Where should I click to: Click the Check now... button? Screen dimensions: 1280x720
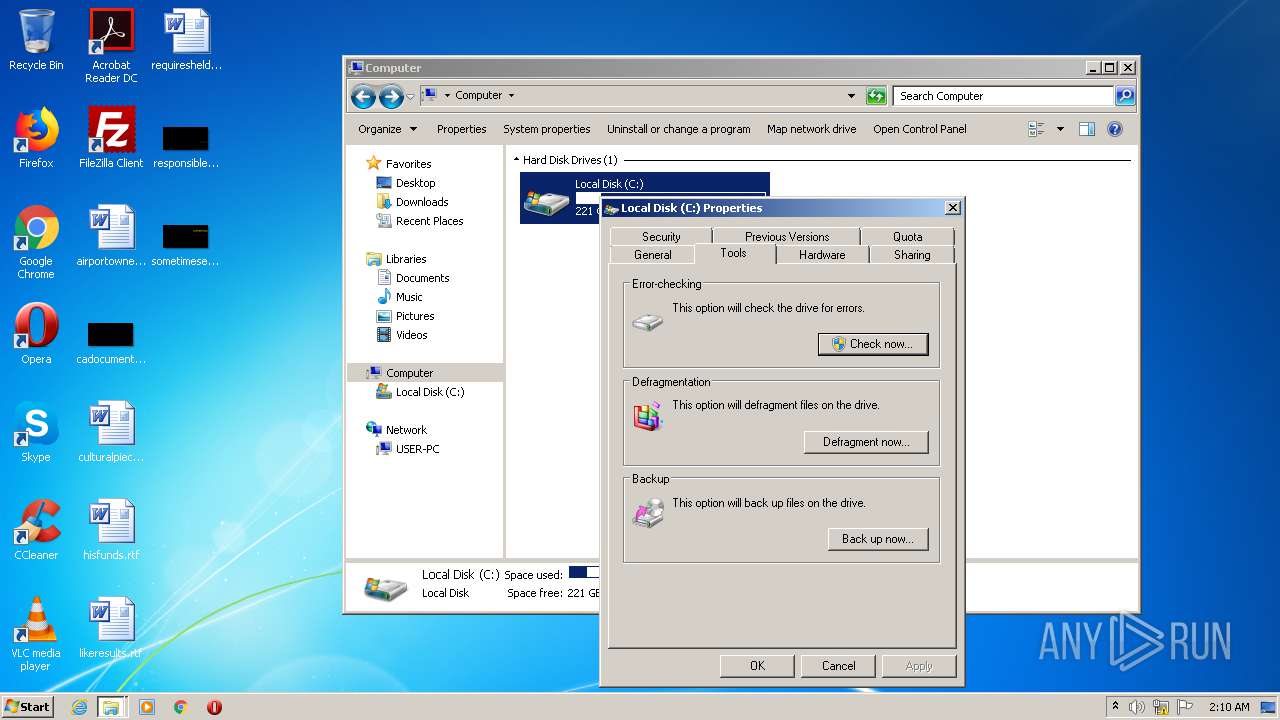(x=873, y=344)
